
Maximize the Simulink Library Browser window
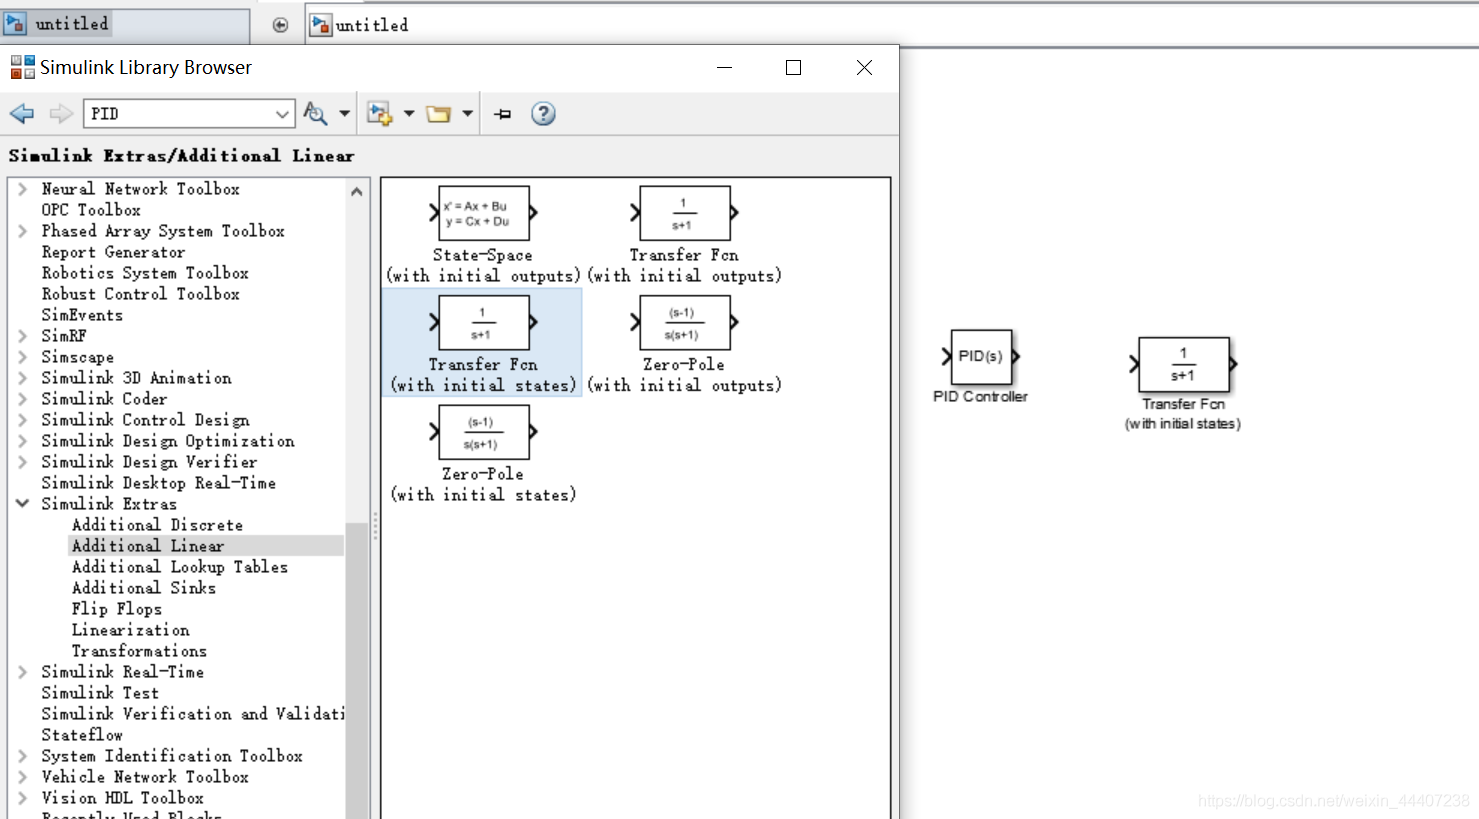pyautogui.click(x=794, y=68)
